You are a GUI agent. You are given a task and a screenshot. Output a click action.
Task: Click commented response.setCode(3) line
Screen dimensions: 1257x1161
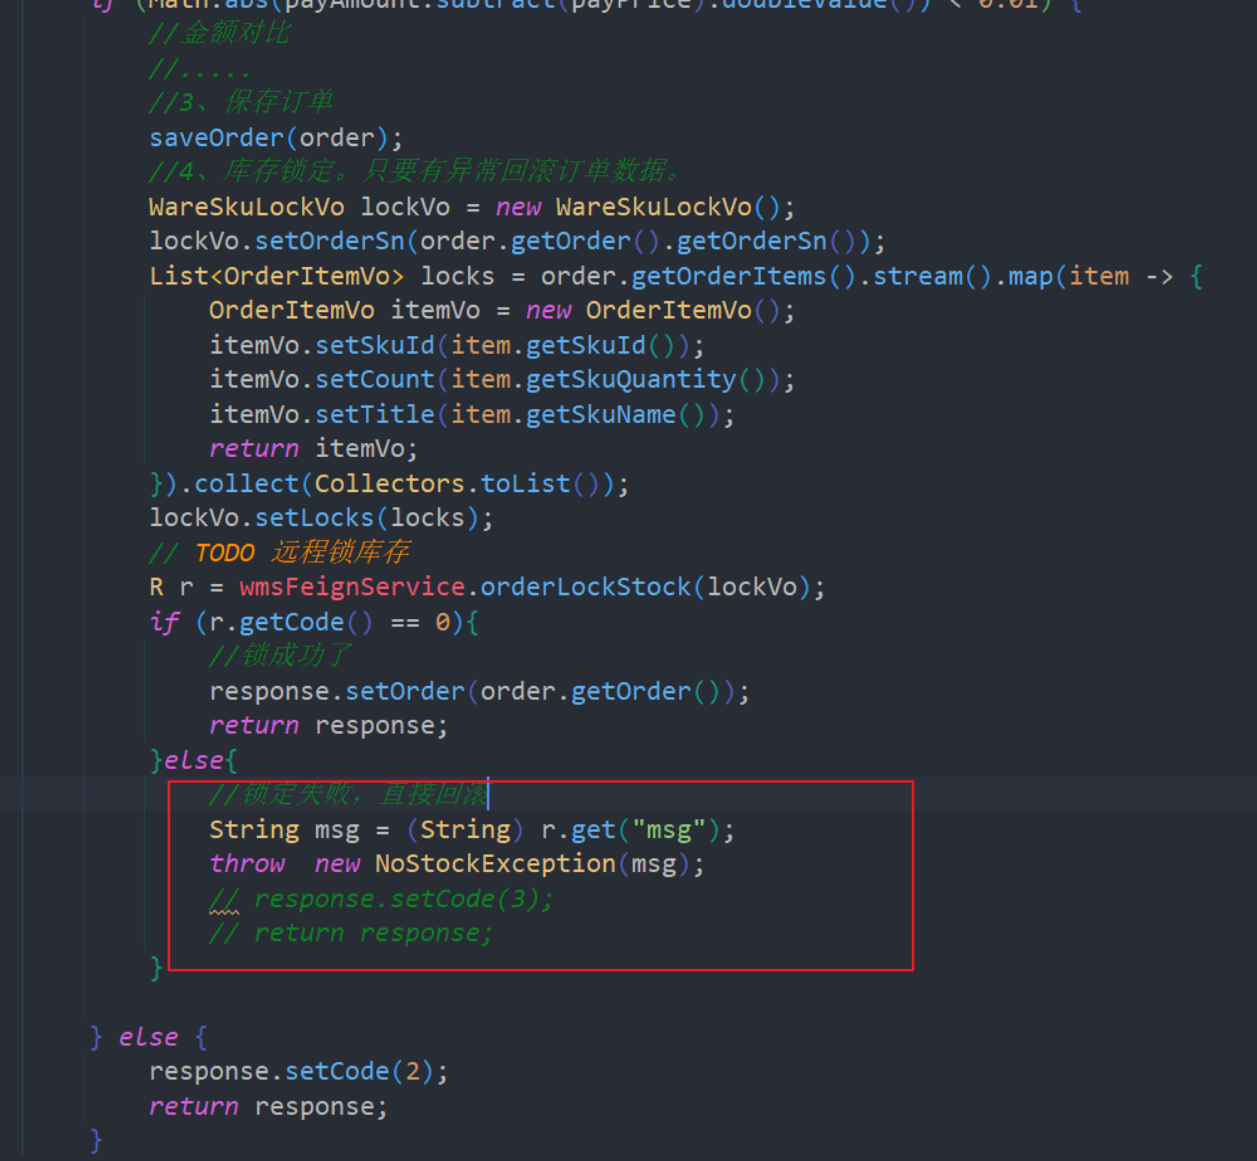pos(381,898)
